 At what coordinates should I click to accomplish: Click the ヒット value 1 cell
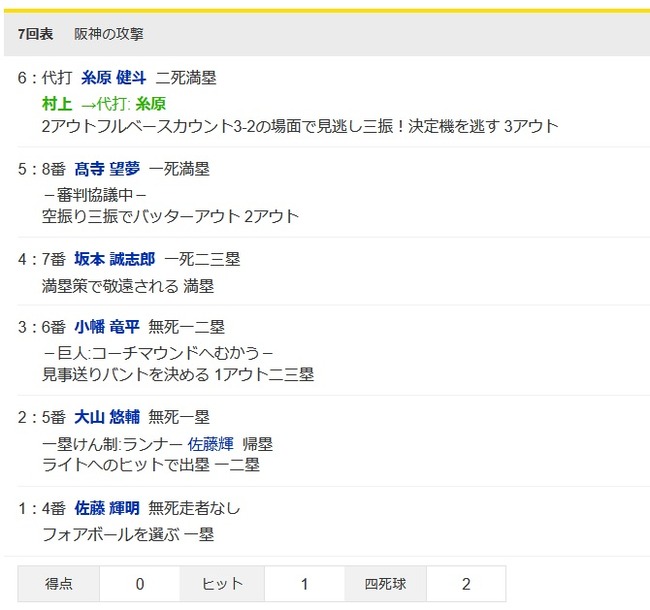pos(304,584)
